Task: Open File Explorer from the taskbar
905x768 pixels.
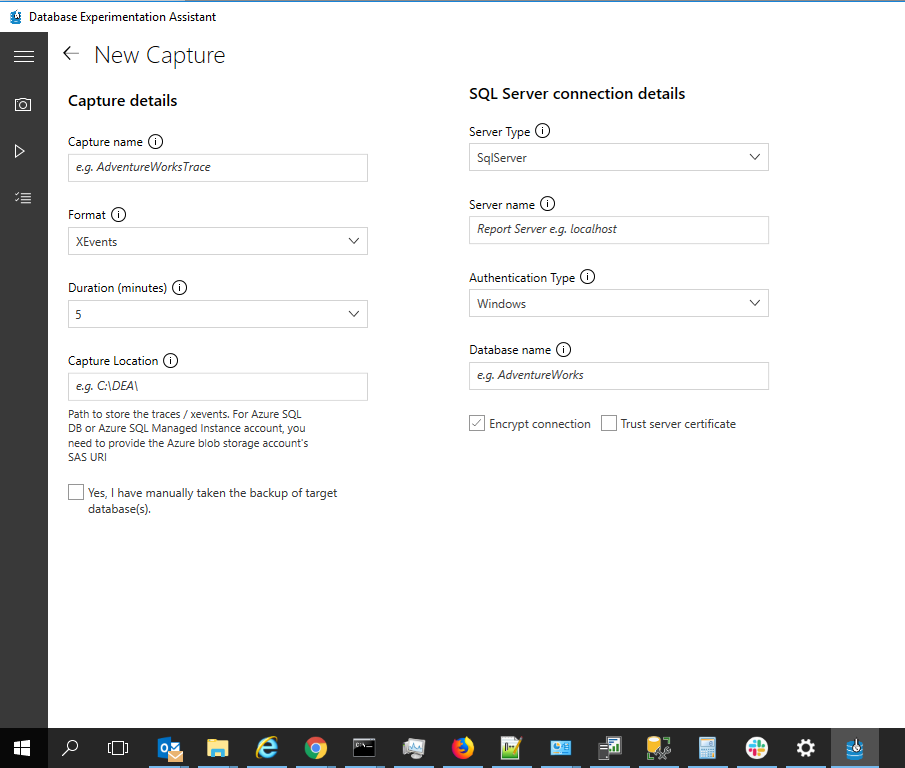Action: point(218,748)
